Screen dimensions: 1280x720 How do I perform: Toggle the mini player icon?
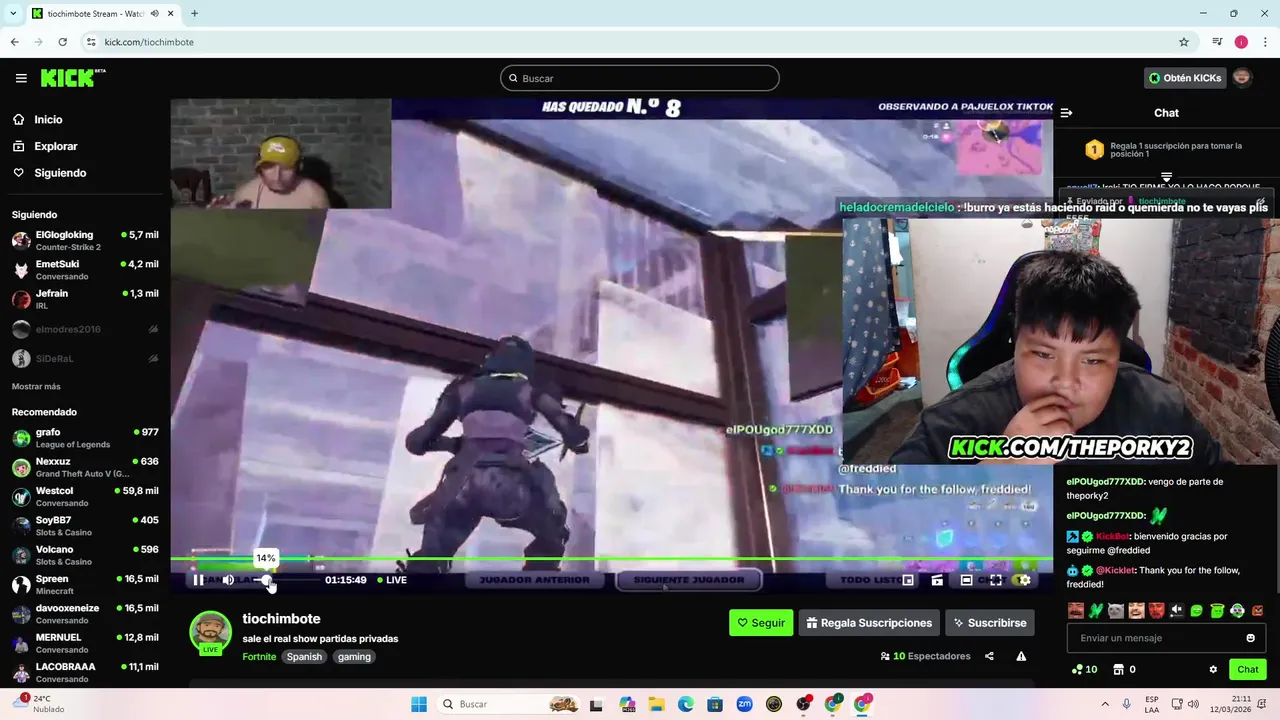click(x=908, y=580)
